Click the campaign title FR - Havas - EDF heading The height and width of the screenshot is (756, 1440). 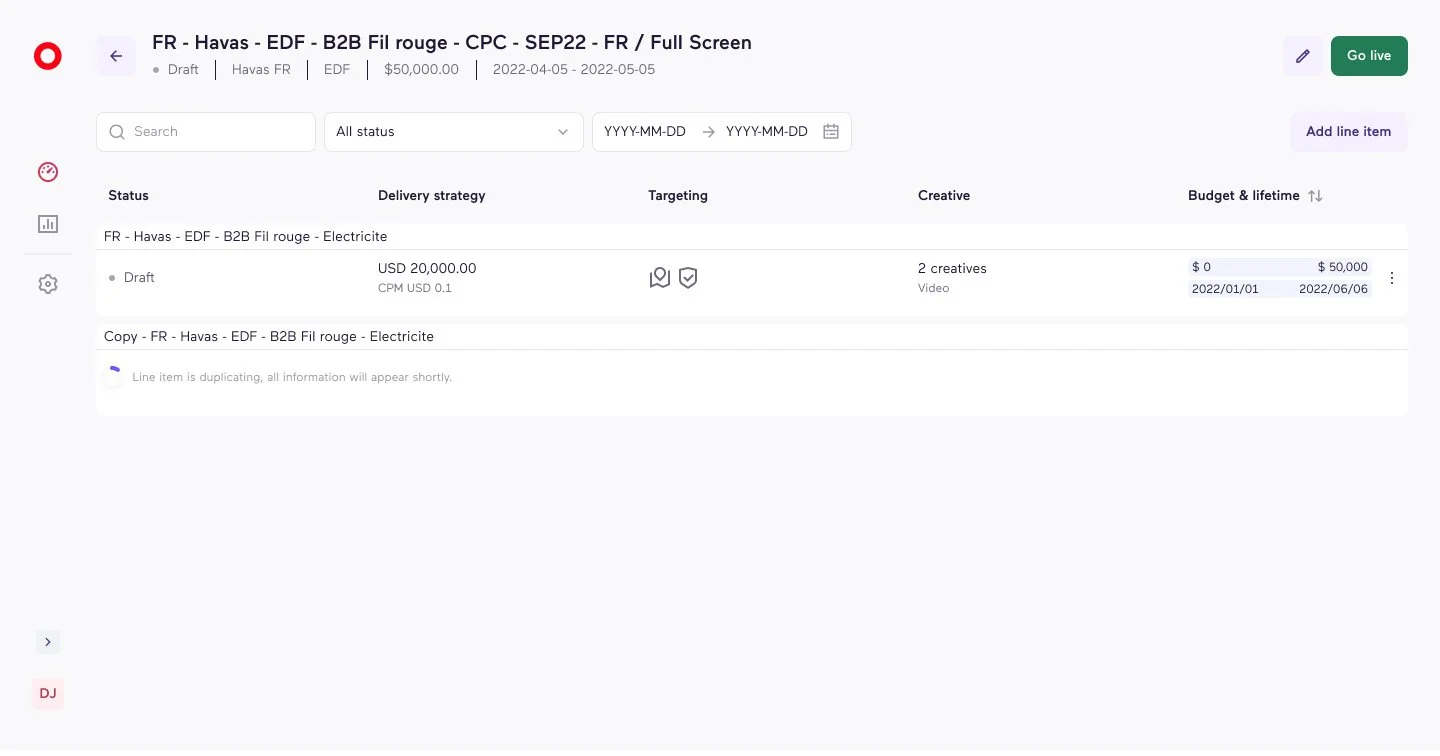coord(452,43)
